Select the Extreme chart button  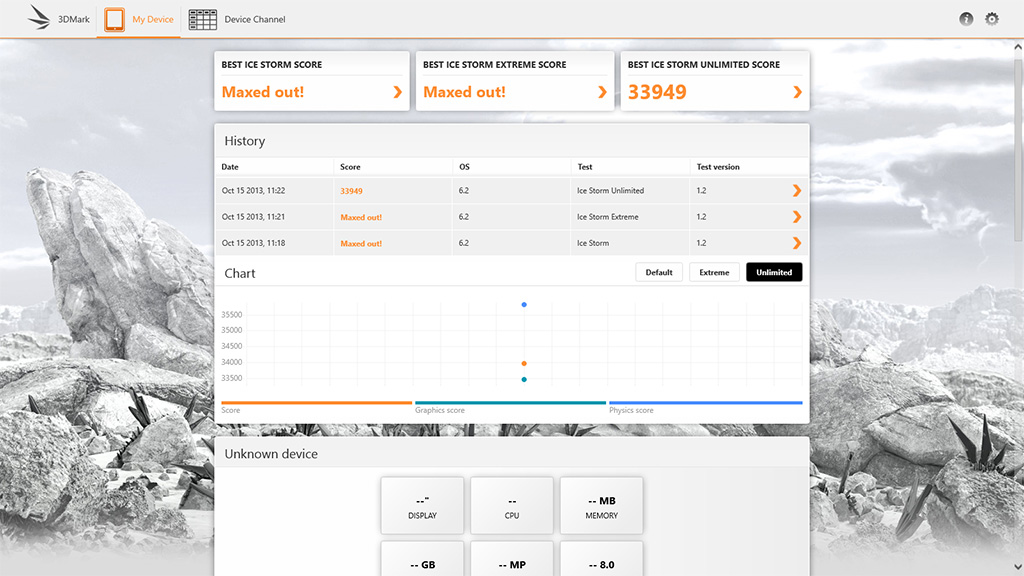[714, 272]
